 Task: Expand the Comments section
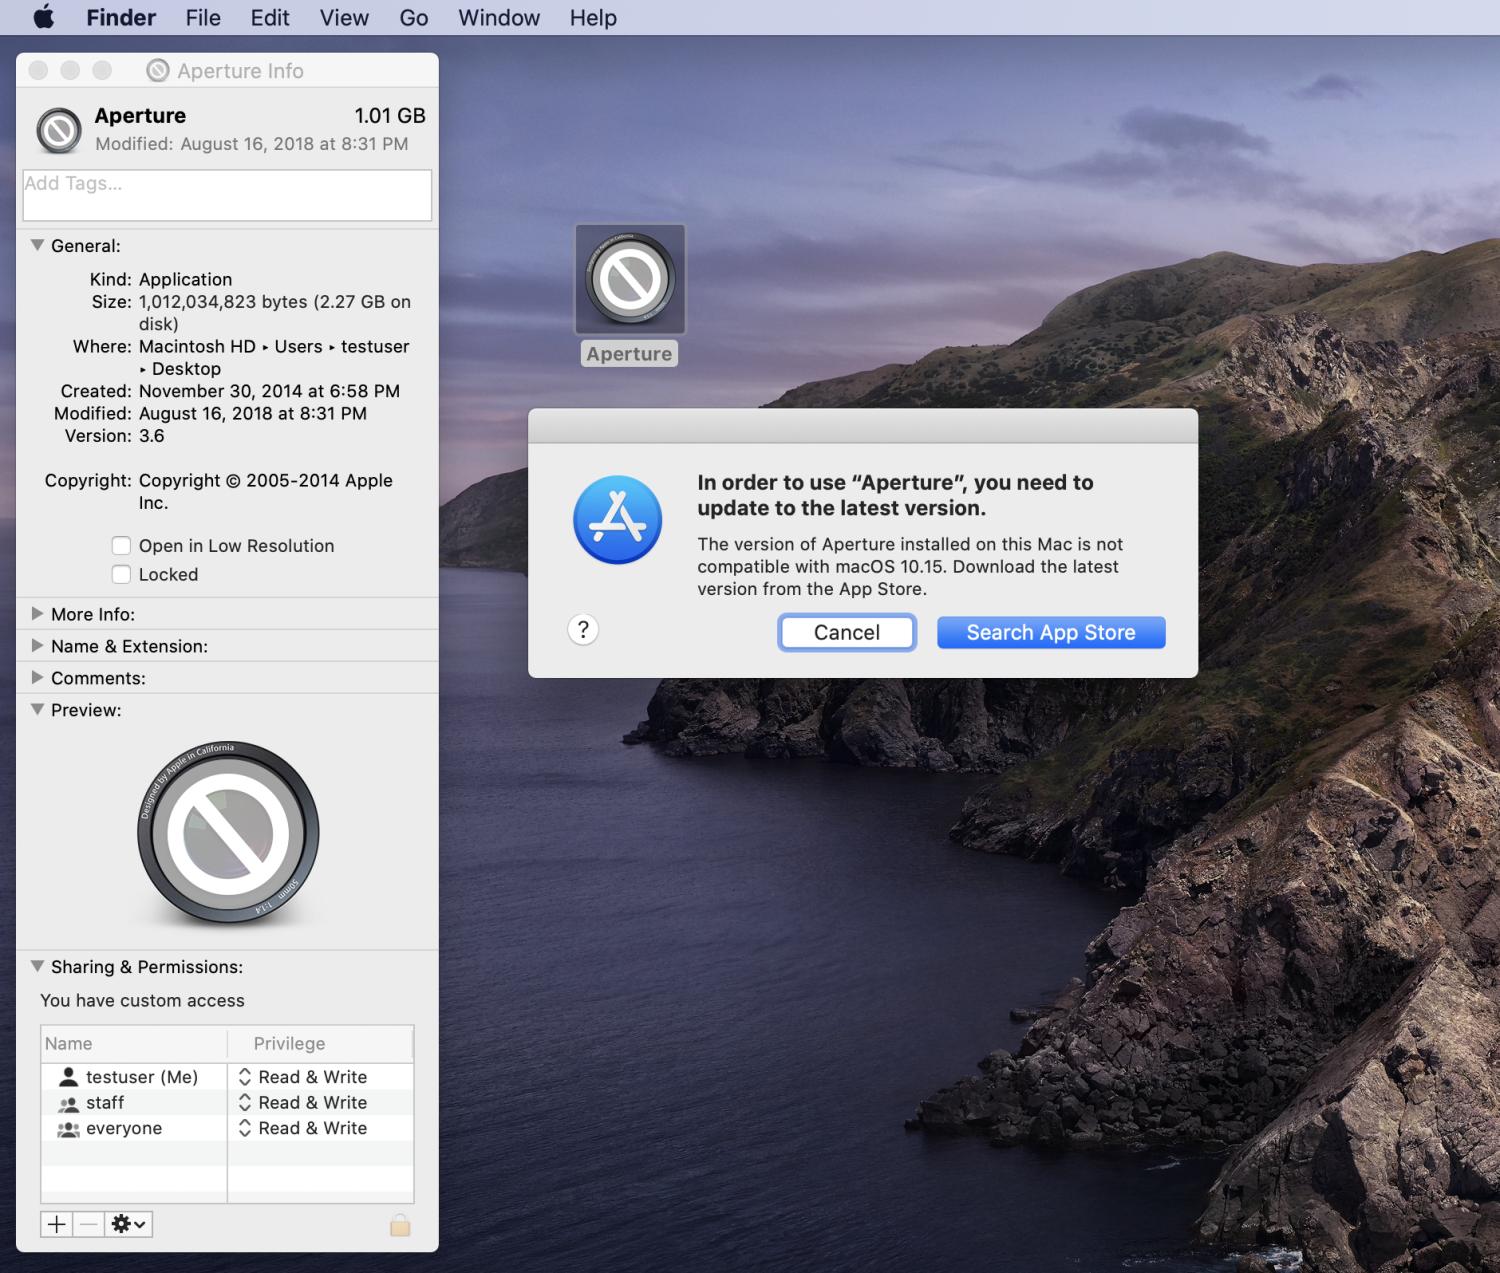37,678
